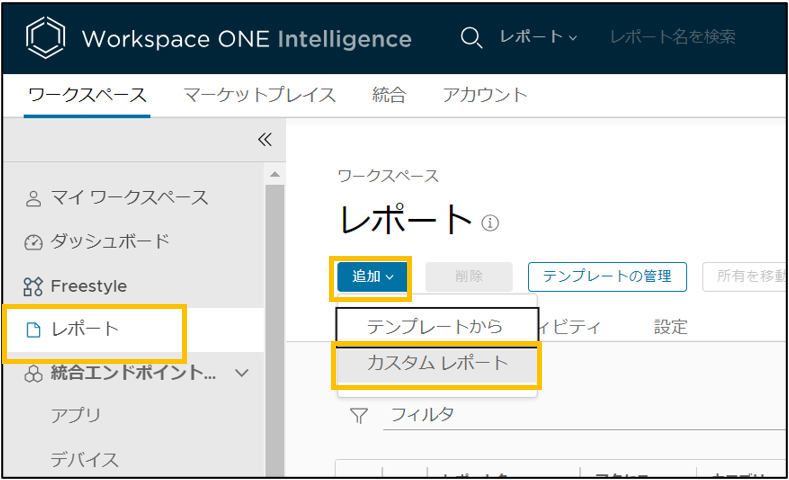
Task: Click the sidebar vertical scrollbar thumb
Action: (275, 330)
